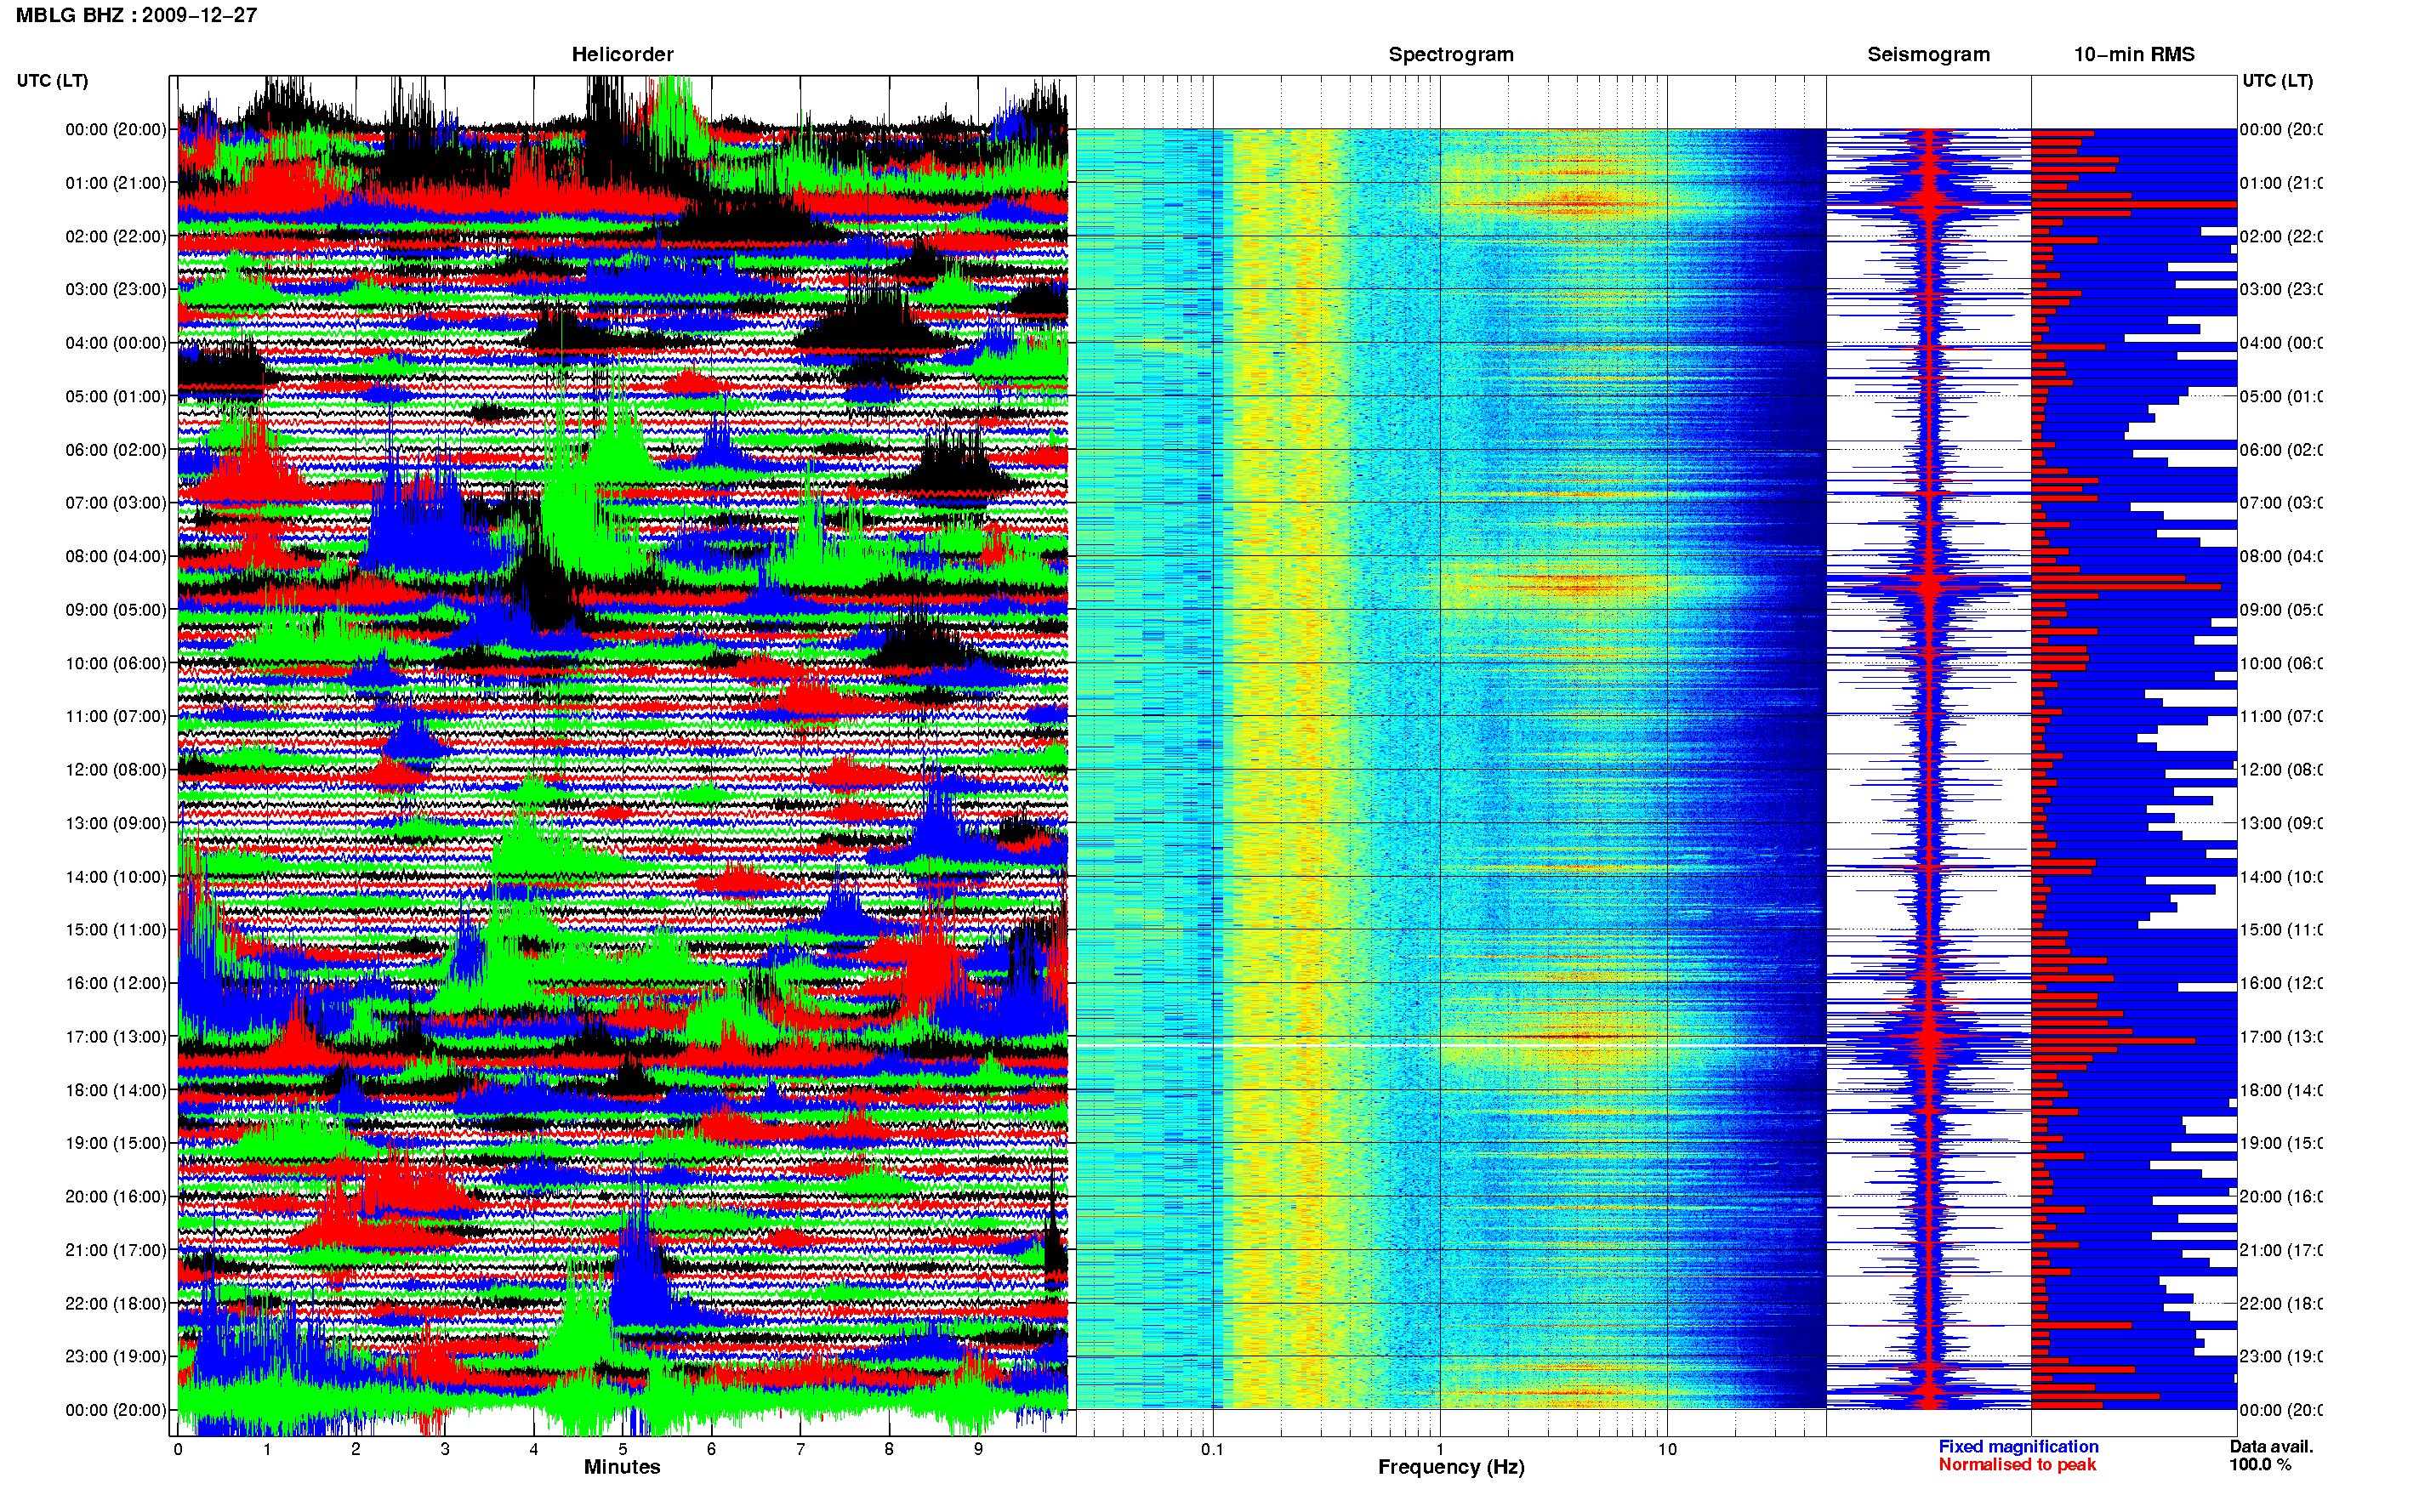Click the left time label '22:00 (18:00)'
The image size is (2419, 1512).
[x=116, y=1304]
